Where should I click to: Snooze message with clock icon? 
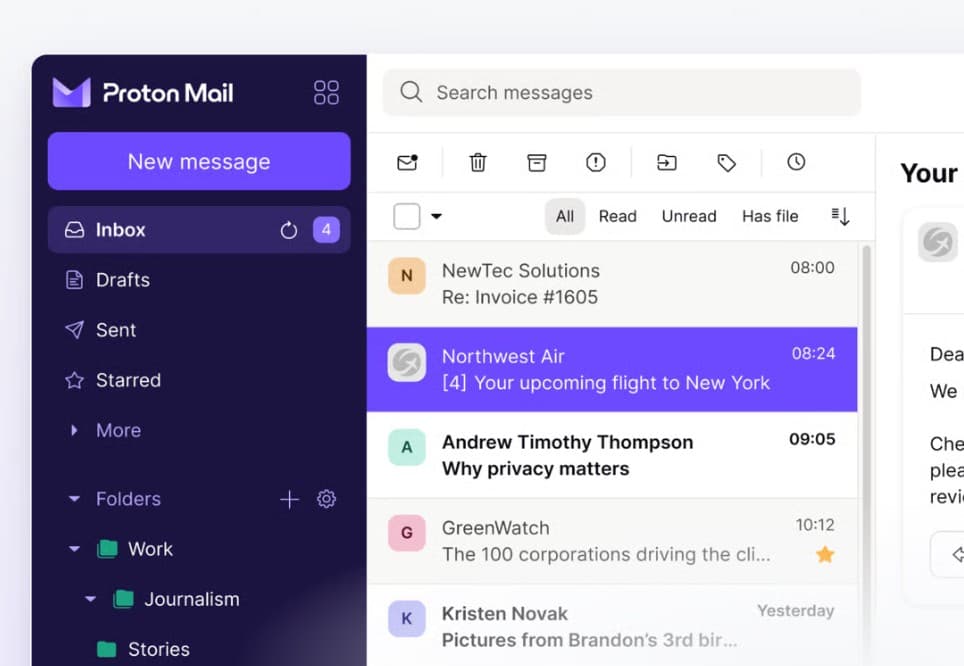(796, 162)
